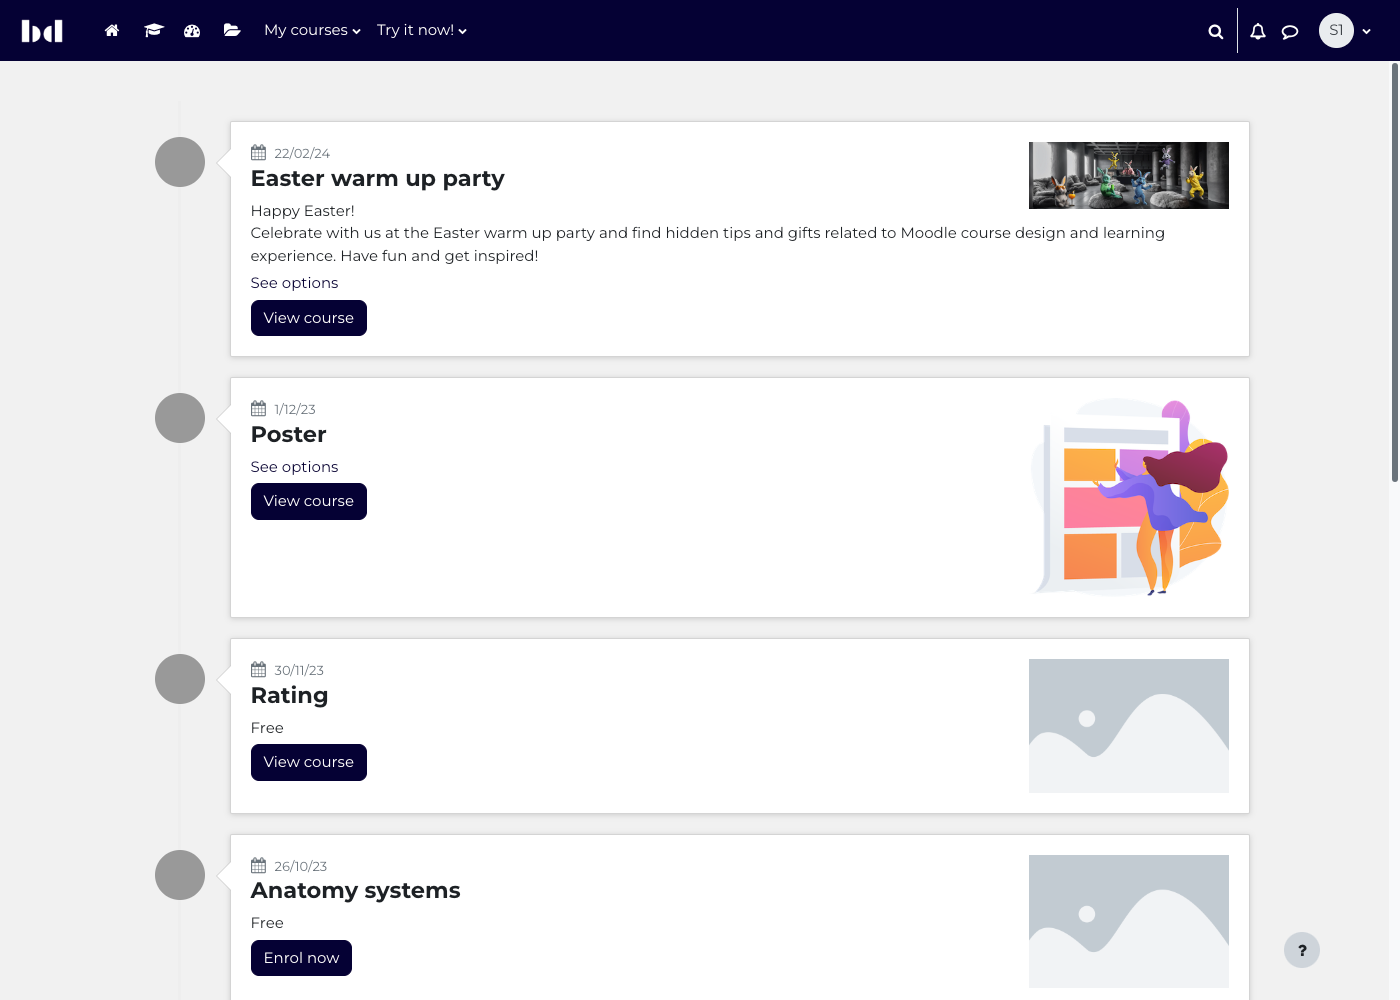Open the Rating course title
The height and width of the screenshot is (1000, 1400).
click(289, 696)
